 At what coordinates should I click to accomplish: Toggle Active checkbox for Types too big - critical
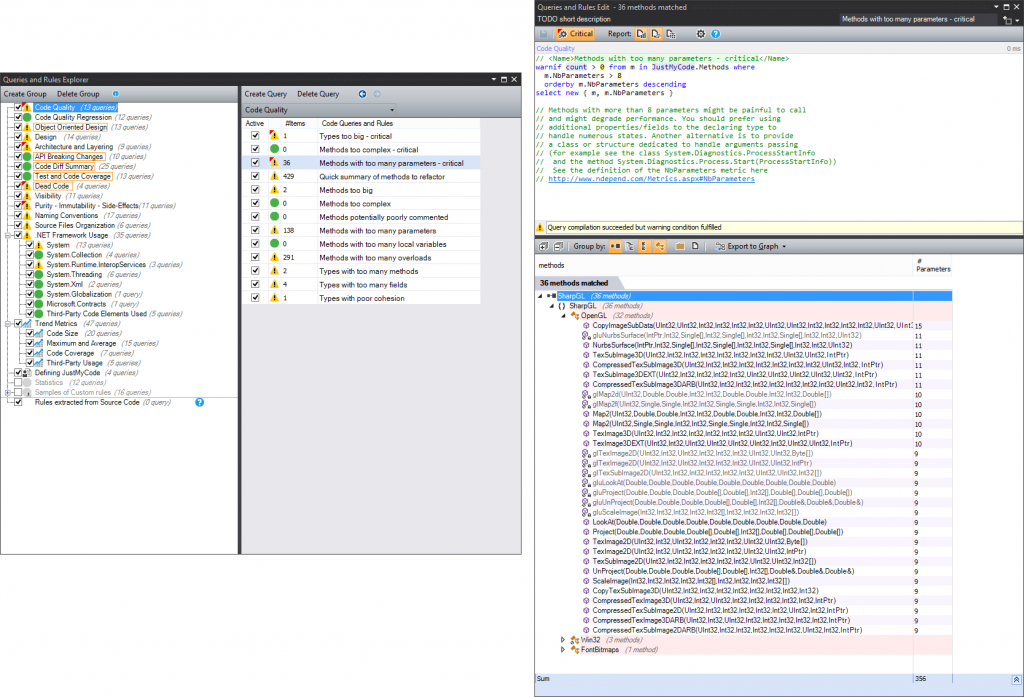pos(255,136)
